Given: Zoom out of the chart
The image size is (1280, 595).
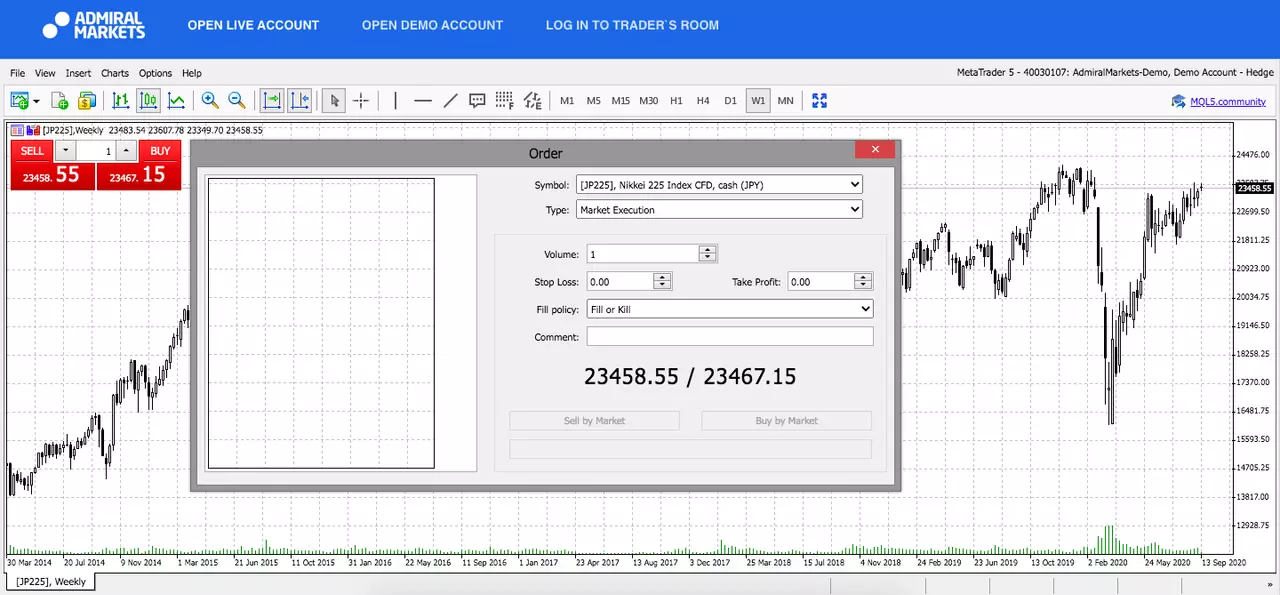Looking at the screenshot, I should [237, 100].
